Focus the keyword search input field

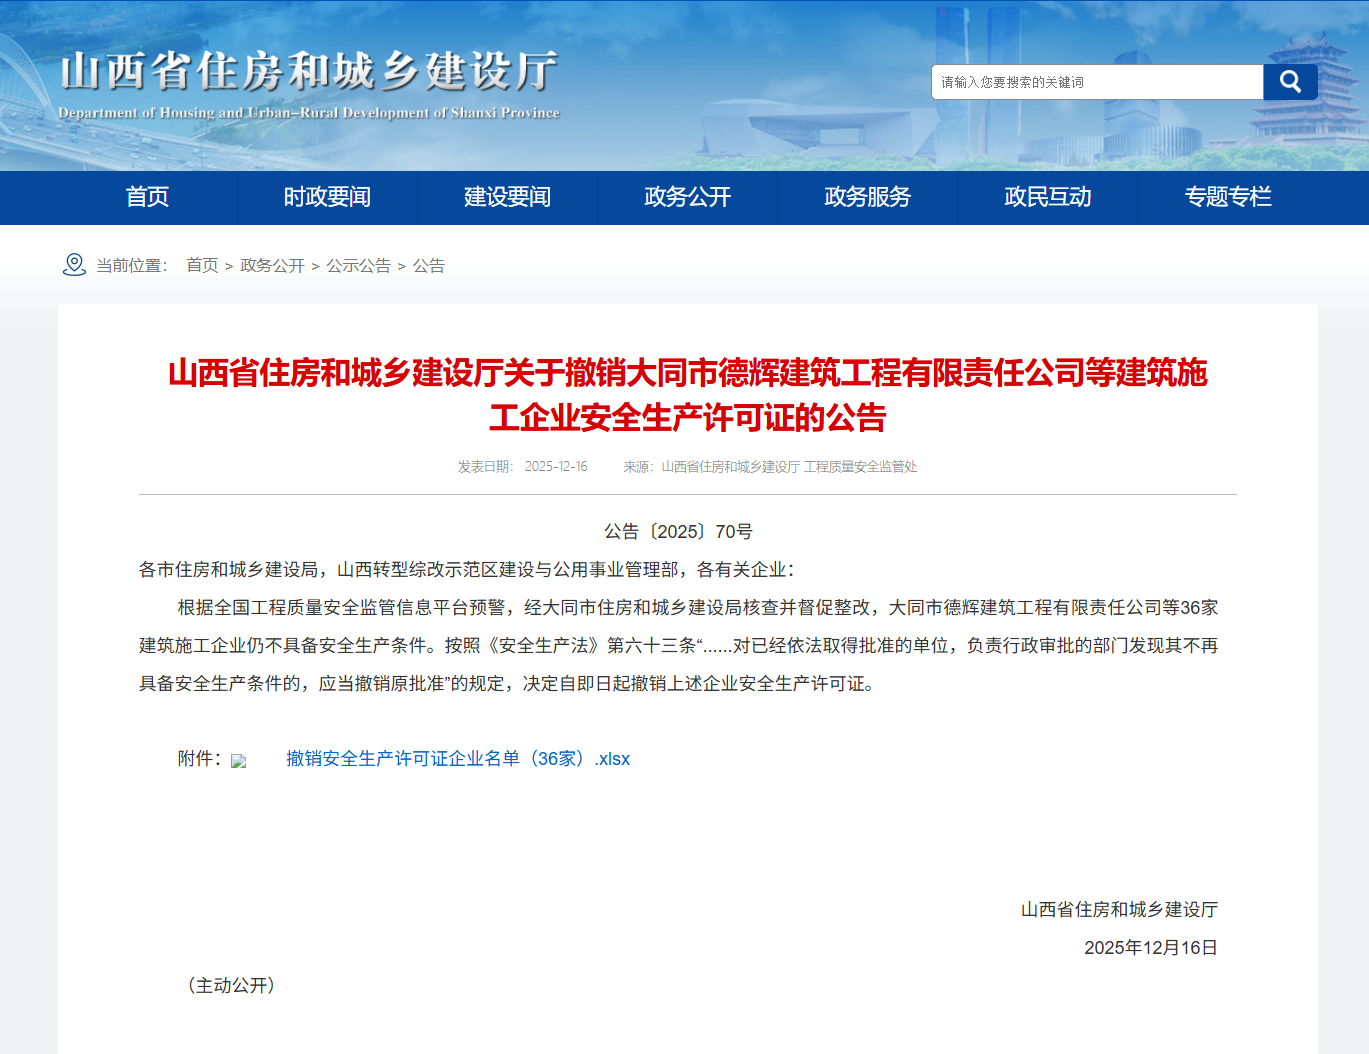click(x=1097, y=82)
